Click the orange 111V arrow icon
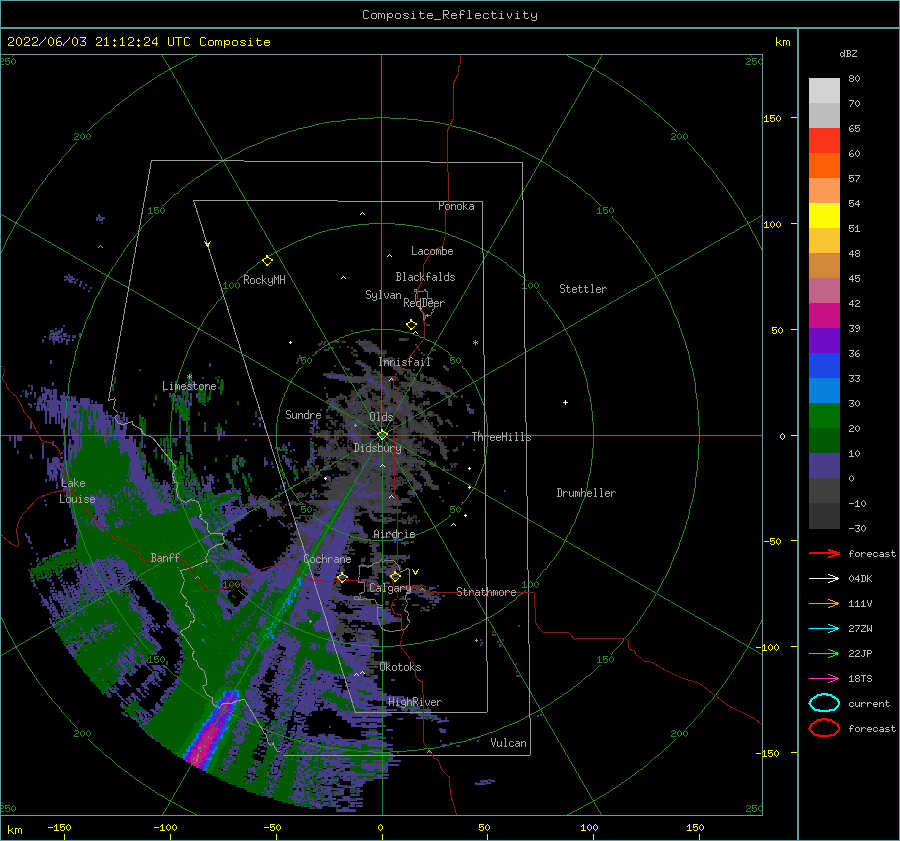This screenshot has height=841, width=900. coord(824,603)
